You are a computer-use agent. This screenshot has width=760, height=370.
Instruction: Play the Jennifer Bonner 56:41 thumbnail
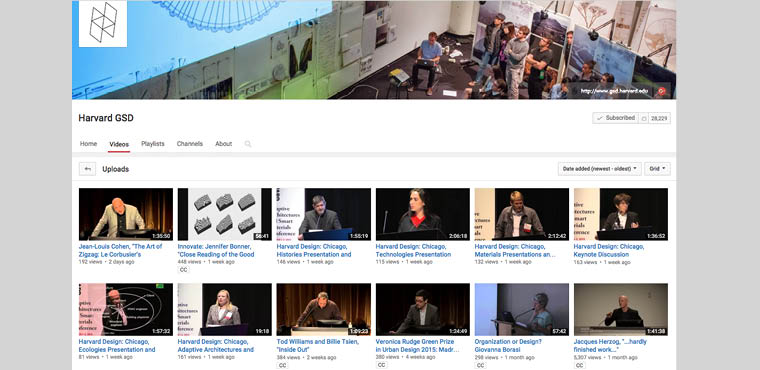click(225, 214)
